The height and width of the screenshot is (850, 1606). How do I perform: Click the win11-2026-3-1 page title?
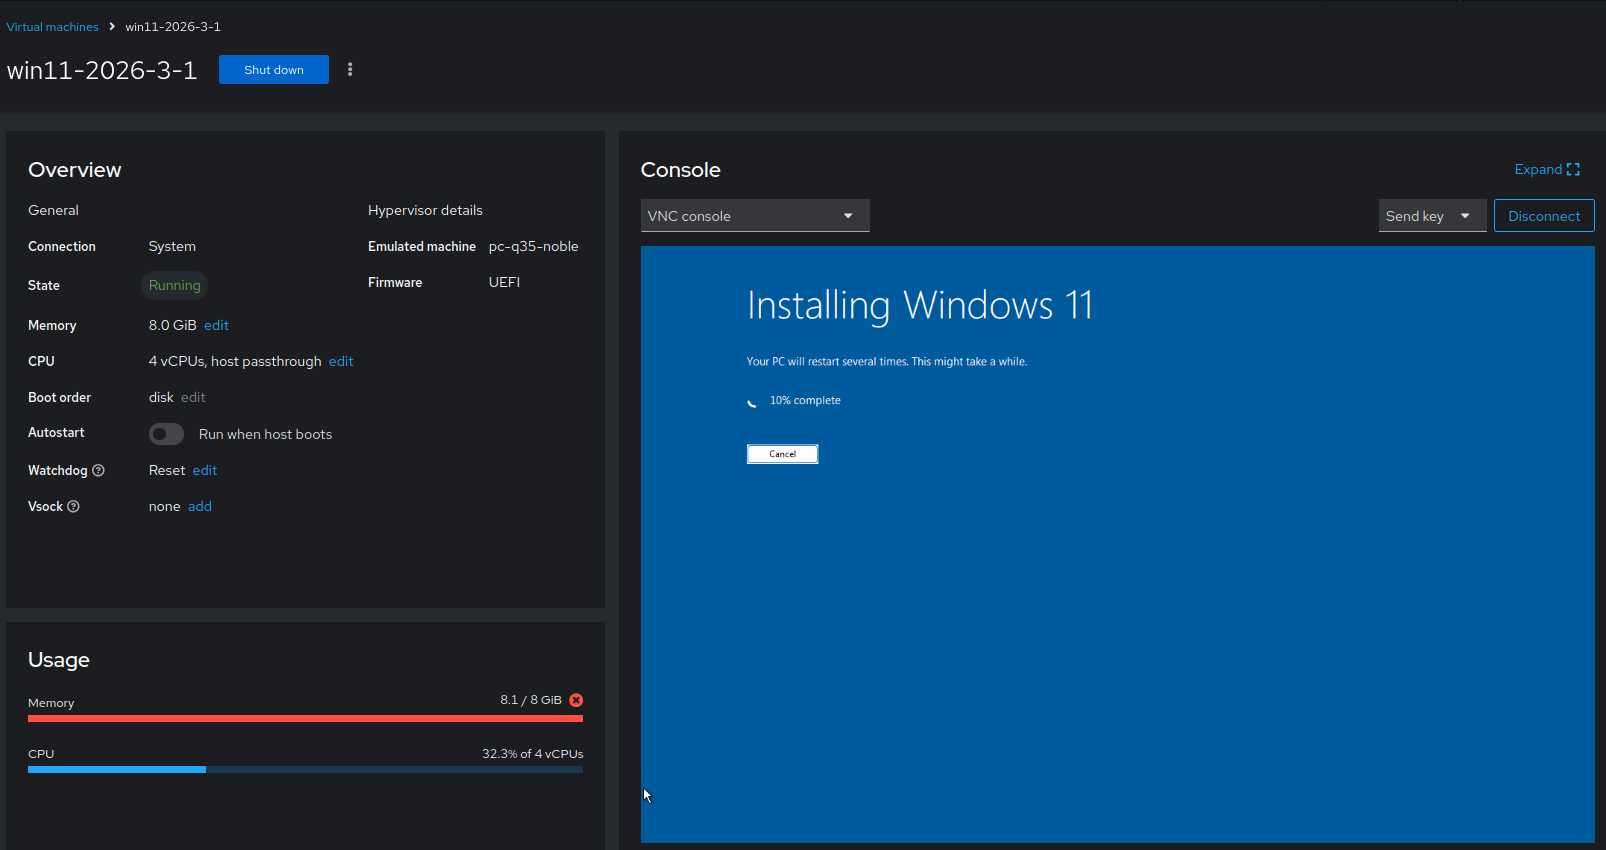tap(102, 71)
